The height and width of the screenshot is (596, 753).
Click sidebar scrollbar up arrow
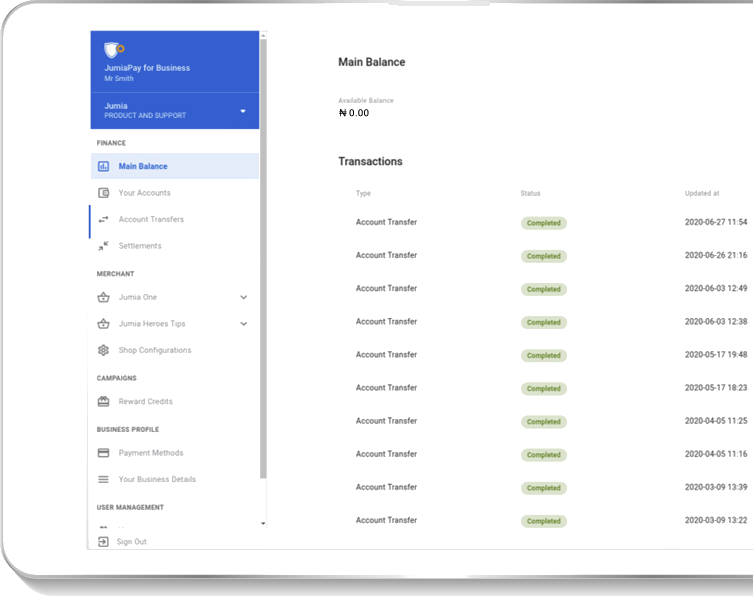click(263, 36)
